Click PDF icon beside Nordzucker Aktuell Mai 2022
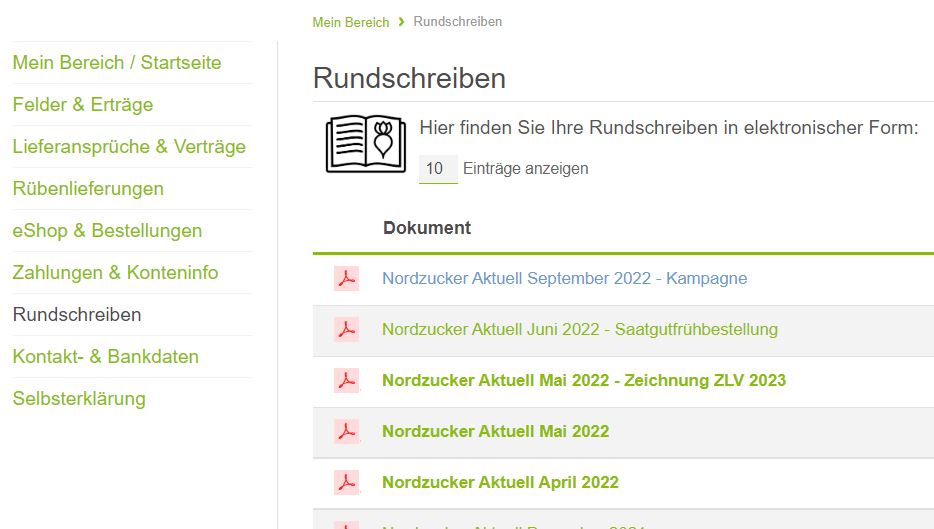This screenshot has height=529, width=934. (347, 431)
